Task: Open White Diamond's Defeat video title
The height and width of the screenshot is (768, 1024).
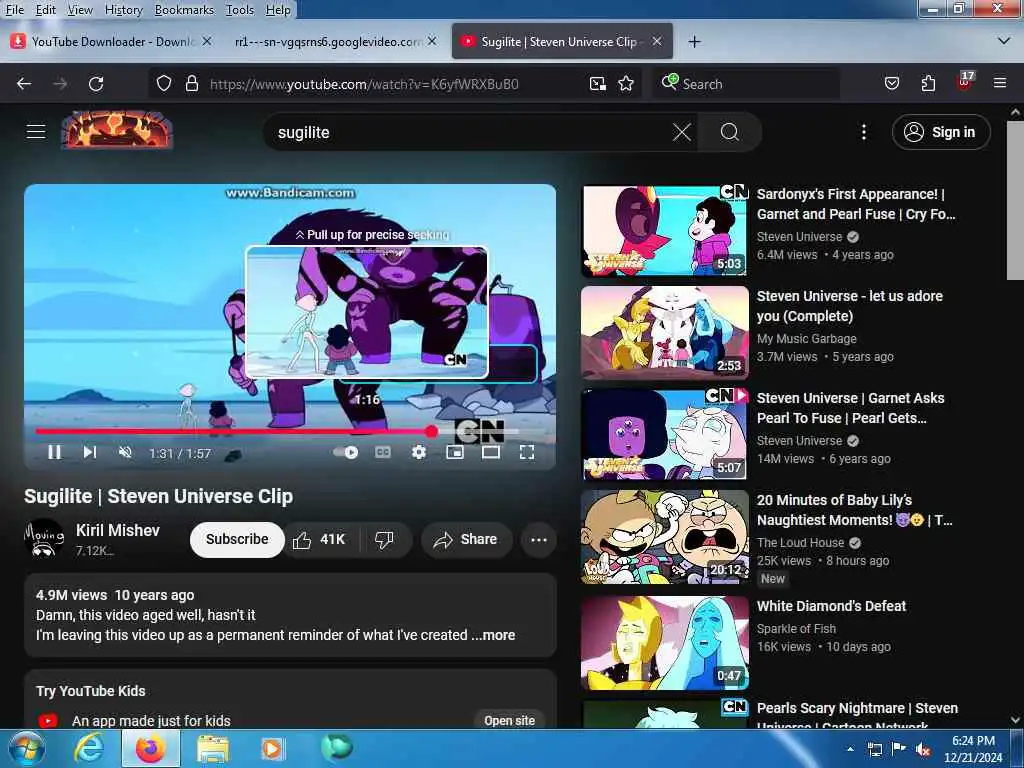Action: [831, 606]
